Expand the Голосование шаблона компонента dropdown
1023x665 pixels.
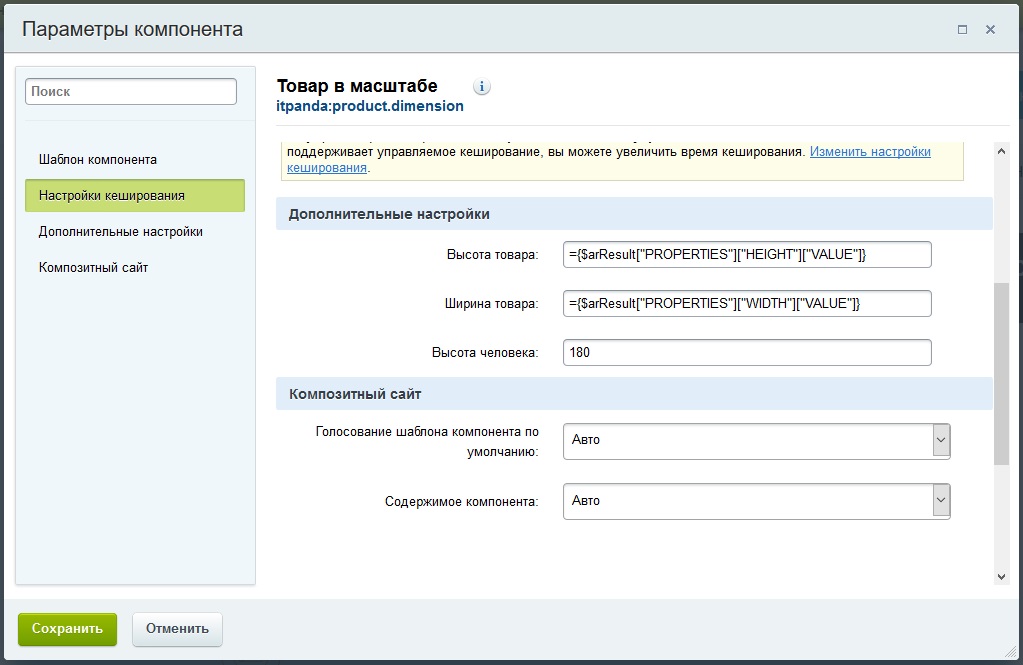[x=756, y=440]
